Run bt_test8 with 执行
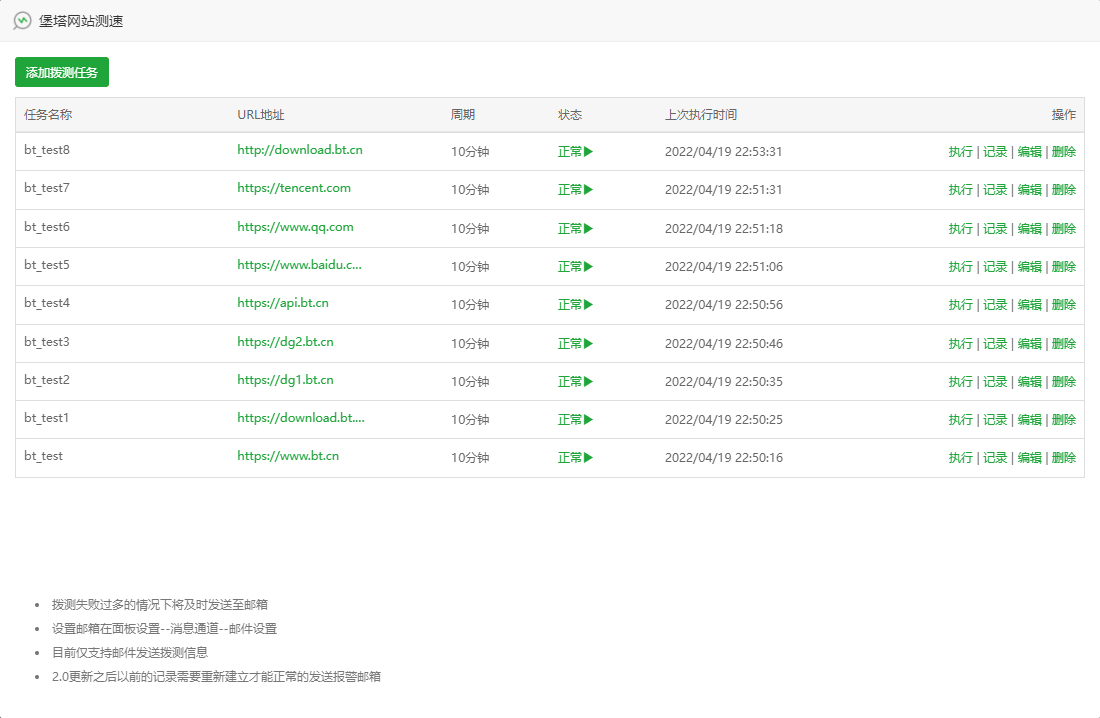 pos(960,152)
